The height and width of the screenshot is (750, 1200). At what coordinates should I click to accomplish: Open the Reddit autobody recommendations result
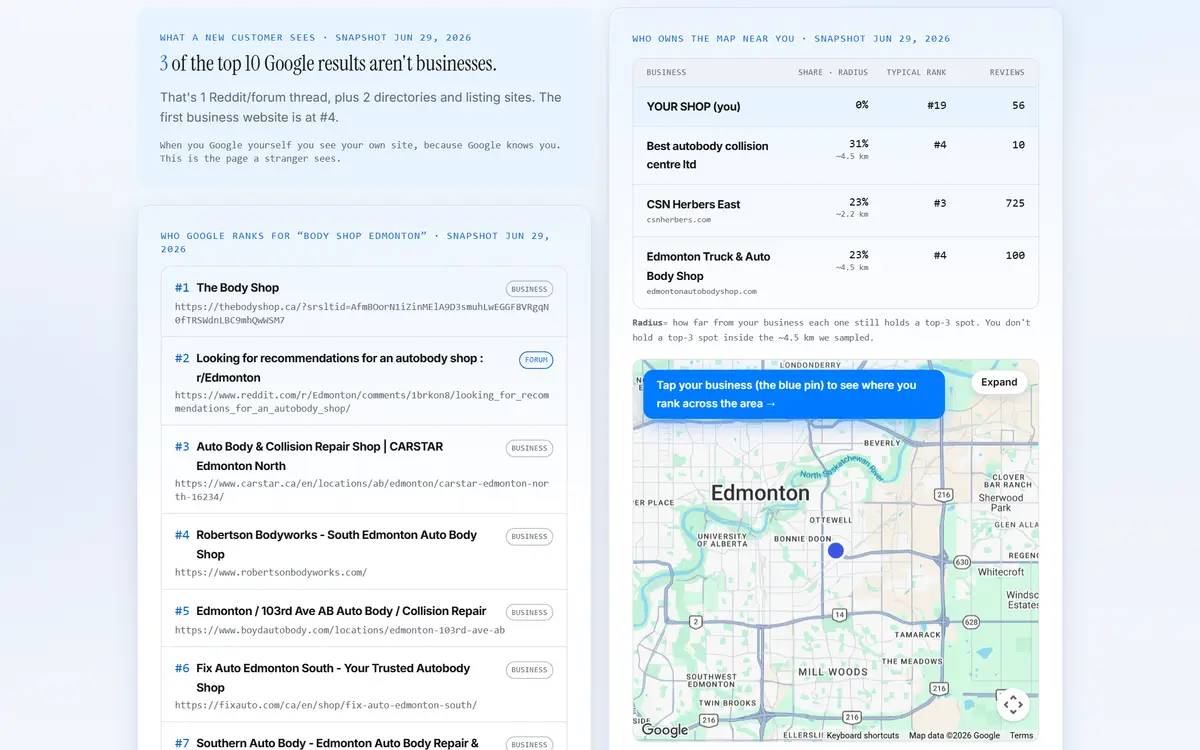point(340,368)
